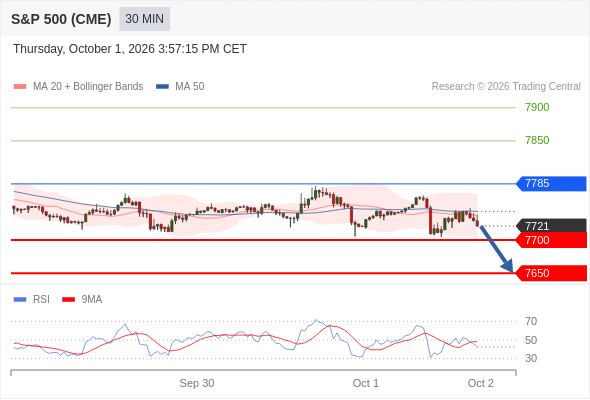
Task: Click the 7900 resistance level label
Action: pyautogui.click(x=537, y=107)
